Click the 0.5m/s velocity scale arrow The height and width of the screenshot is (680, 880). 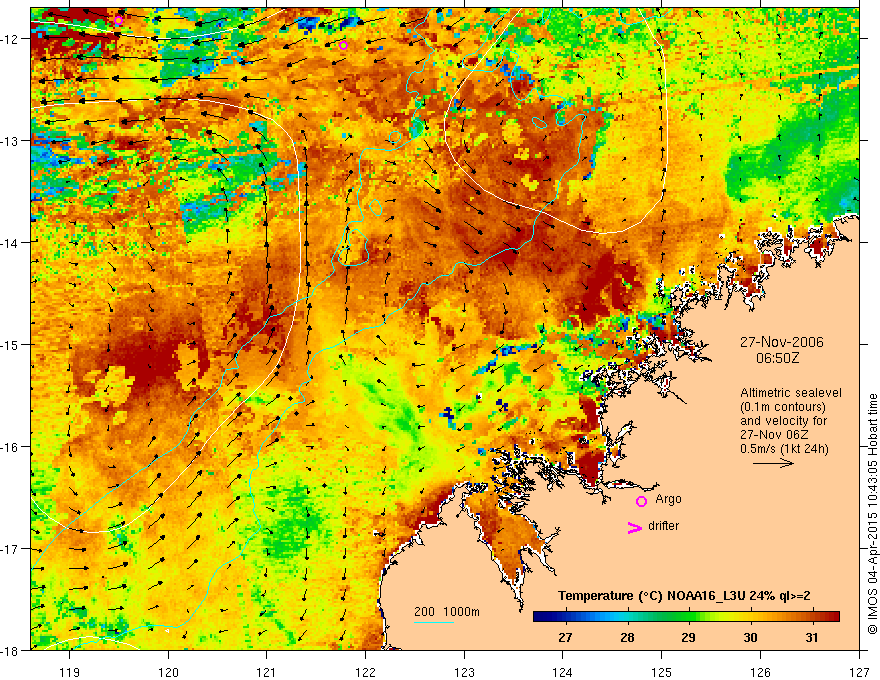(773, 463)
